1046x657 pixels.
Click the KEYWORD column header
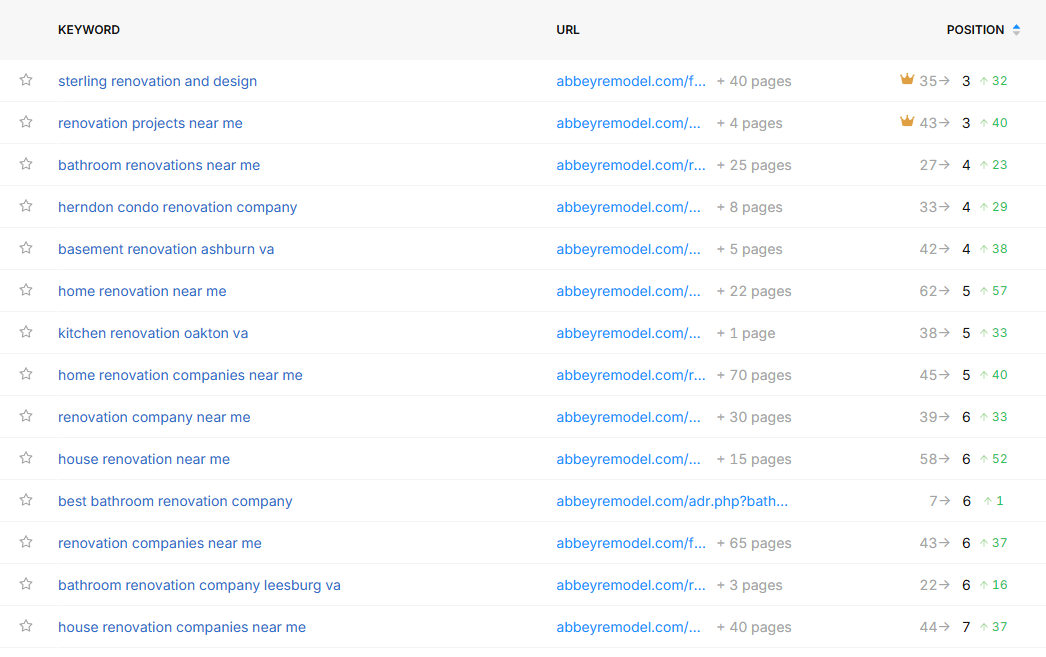[x=89, y=30]
